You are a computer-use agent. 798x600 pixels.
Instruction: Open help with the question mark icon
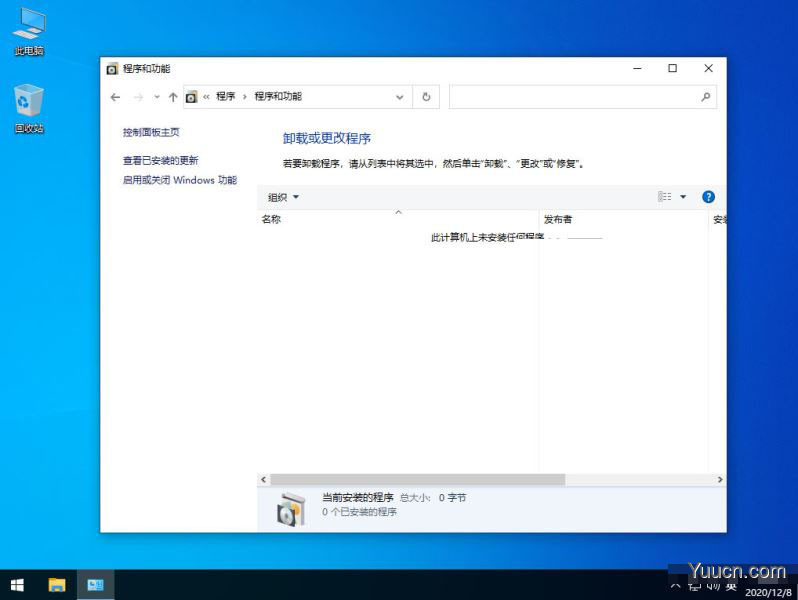click(708, 197)
